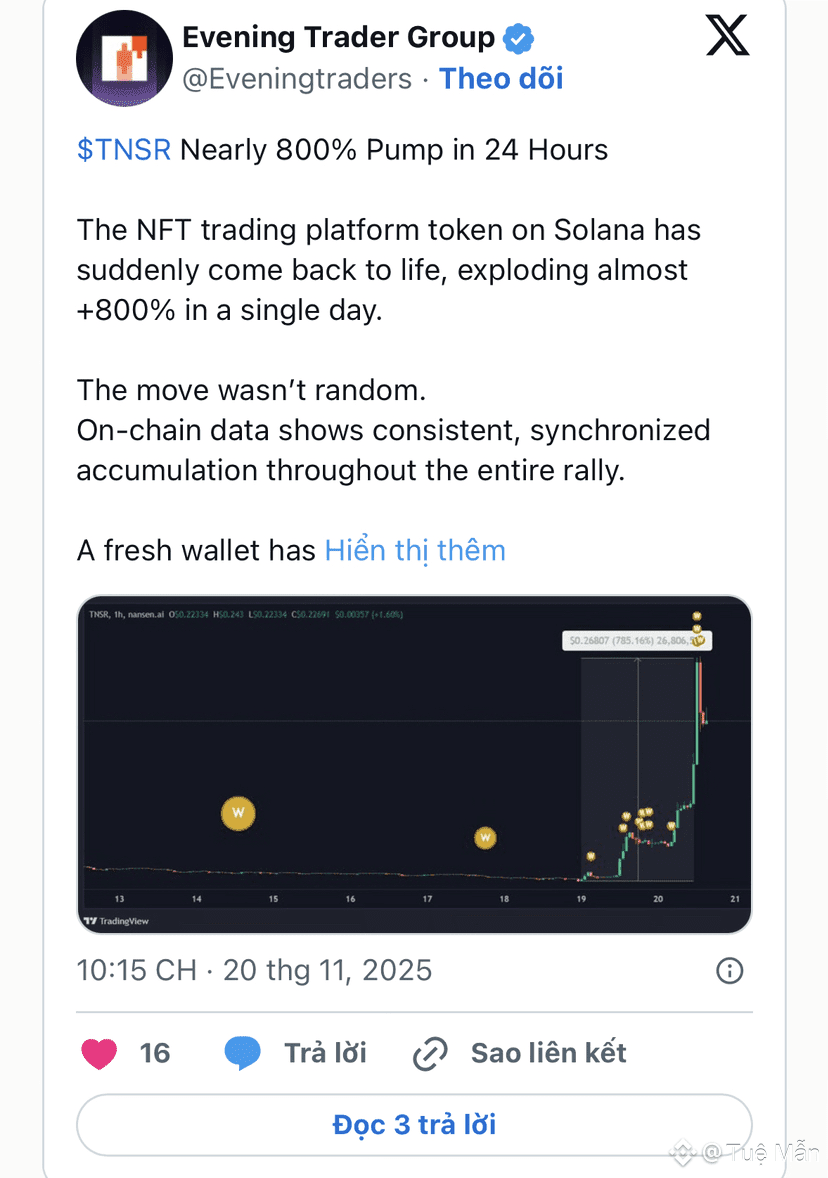Click the @Eveningtraders handle
The image size is (828, 1178).
click(x=297, y=79)
